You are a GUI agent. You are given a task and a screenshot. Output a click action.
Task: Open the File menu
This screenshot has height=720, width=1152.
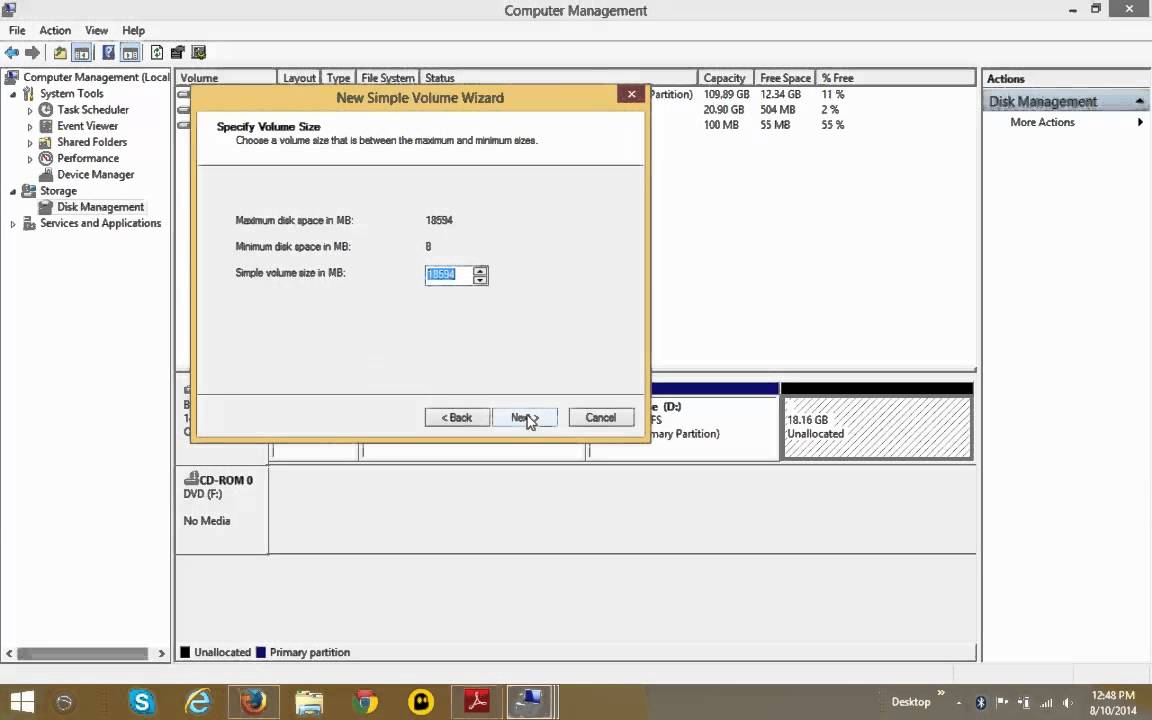17,30
